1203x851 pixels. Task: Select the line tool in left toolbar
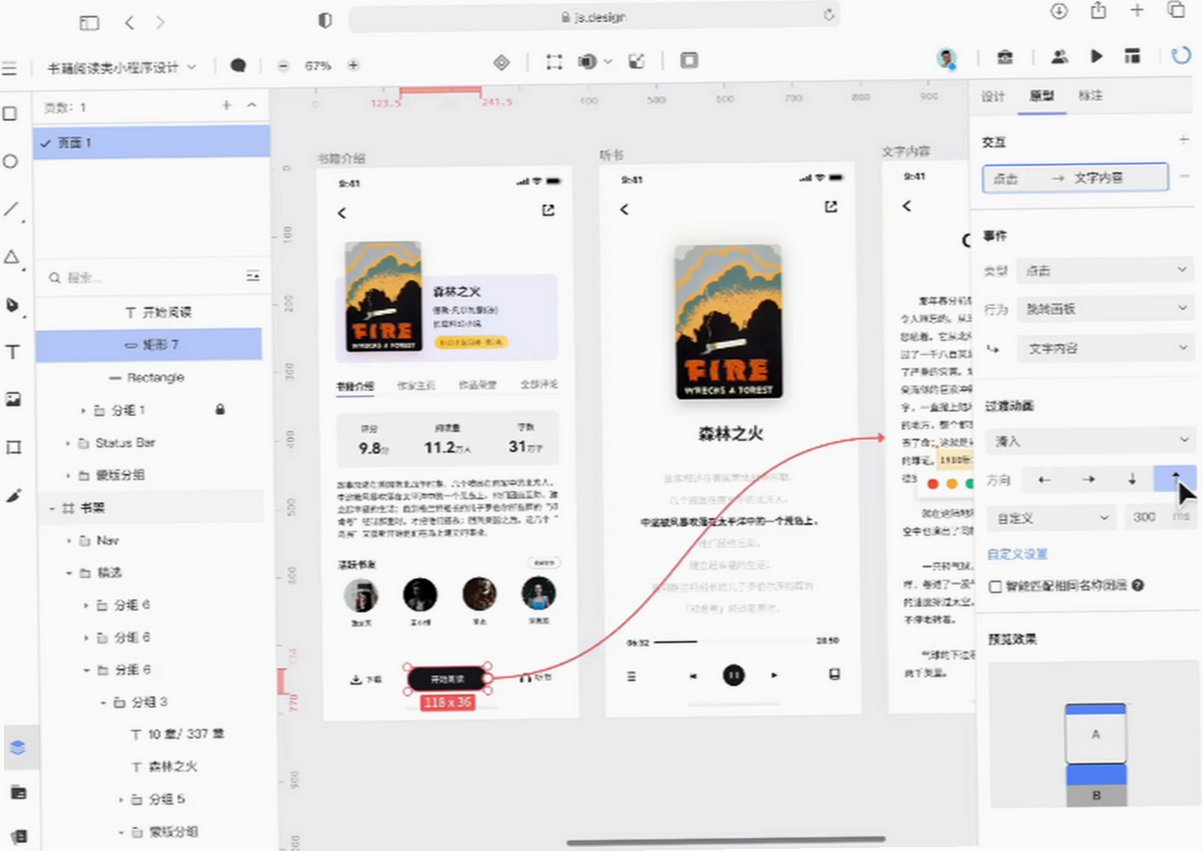11,209
